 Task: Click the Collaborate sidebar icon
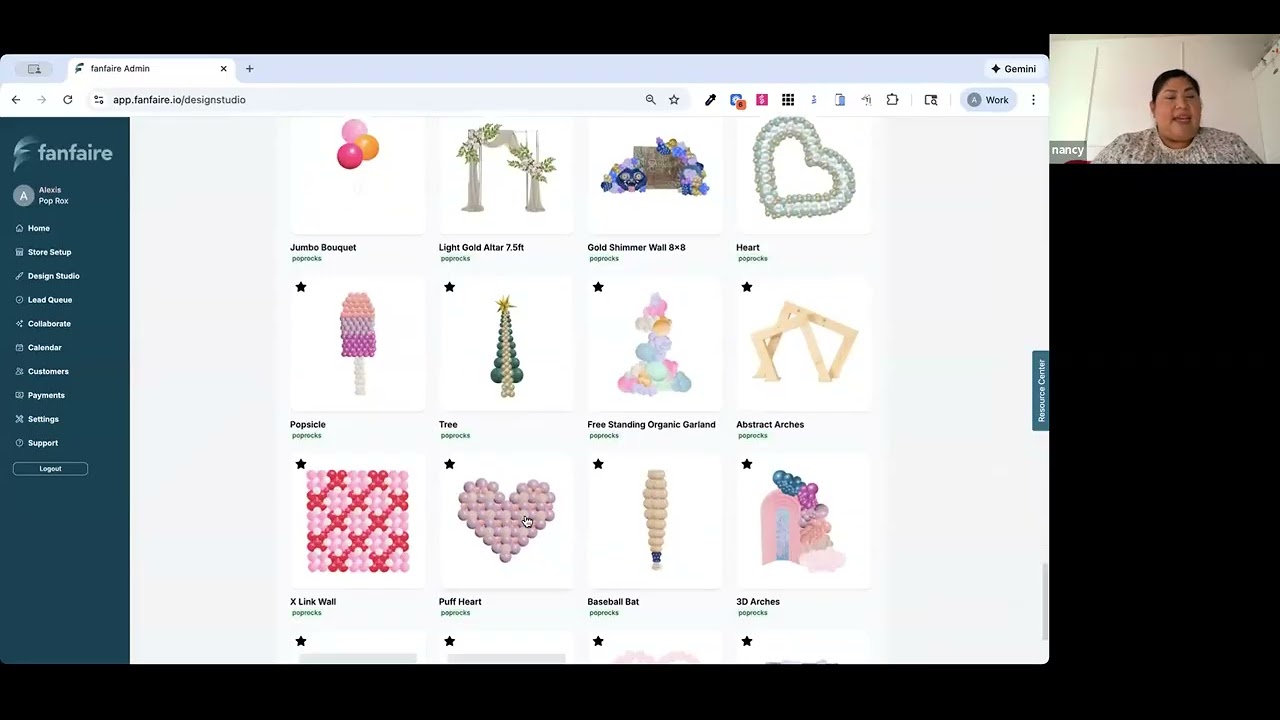tap(20, 324)
